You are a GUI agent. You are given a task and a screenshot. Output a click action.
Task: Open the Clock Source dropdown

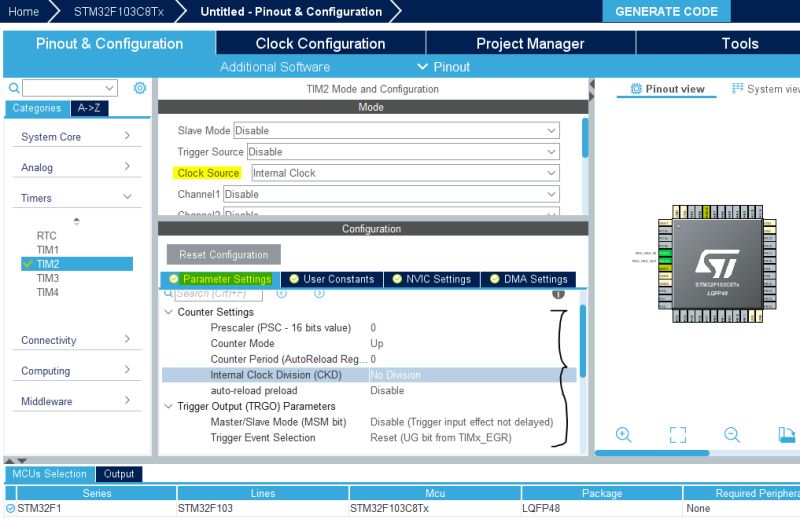[x=405, y=174]
